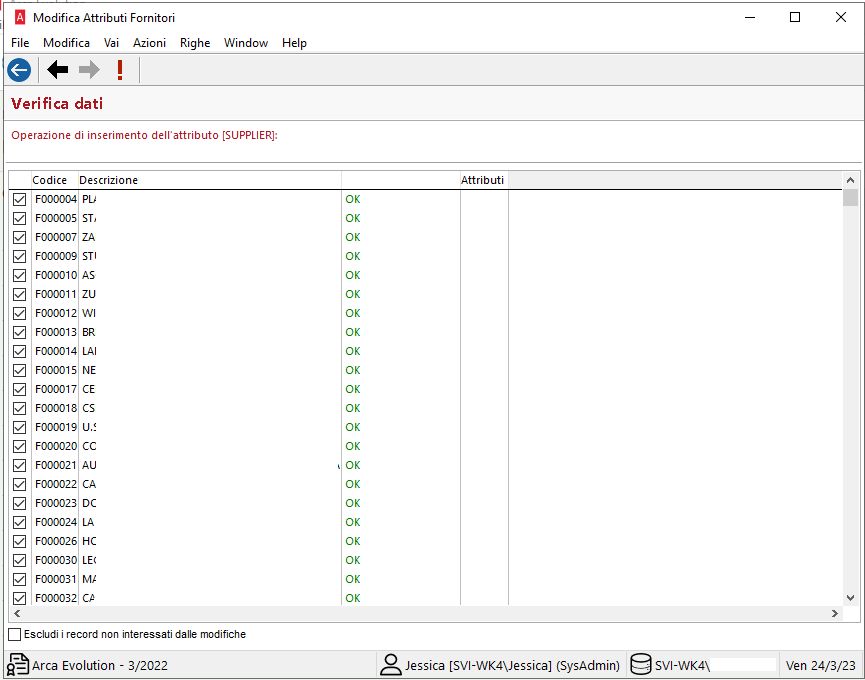The height and width of the screenshot is (680, 865).
Task: Open the File menu
Action: (x=20, y=43)
